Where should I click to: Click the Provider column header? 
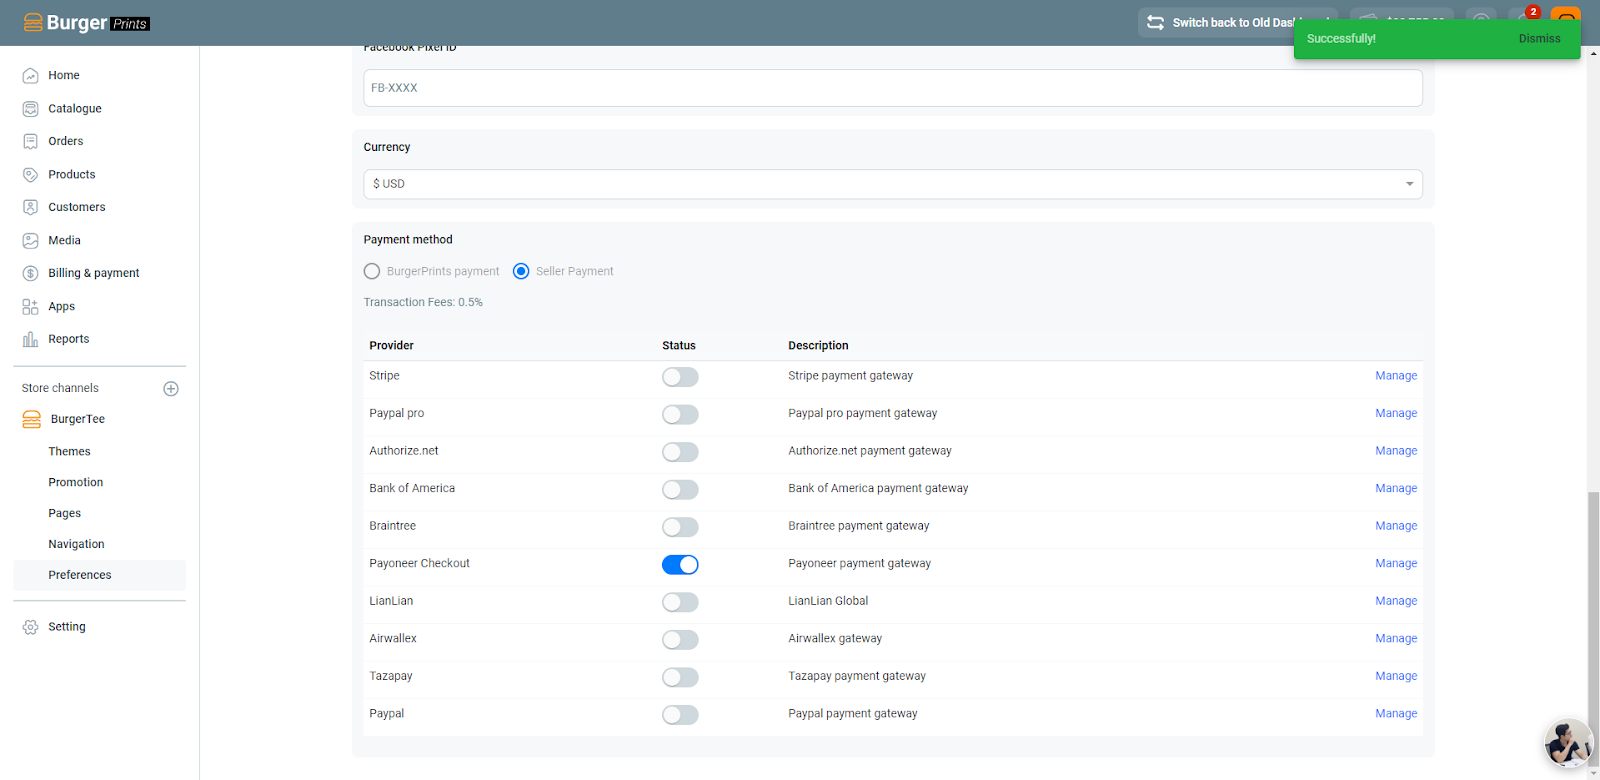pos(391,346)
